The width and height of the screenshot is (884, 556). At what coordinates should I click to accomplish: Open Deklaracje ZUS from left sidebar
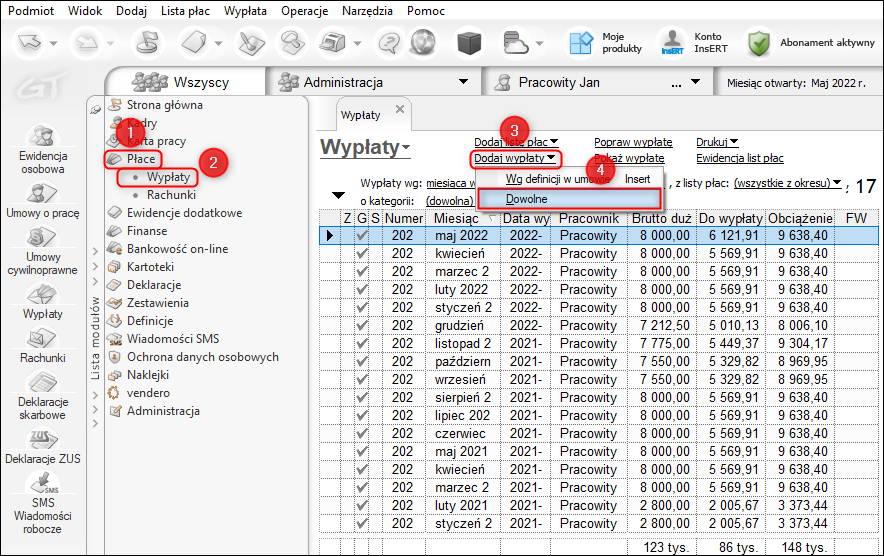(x=42, y=439)
